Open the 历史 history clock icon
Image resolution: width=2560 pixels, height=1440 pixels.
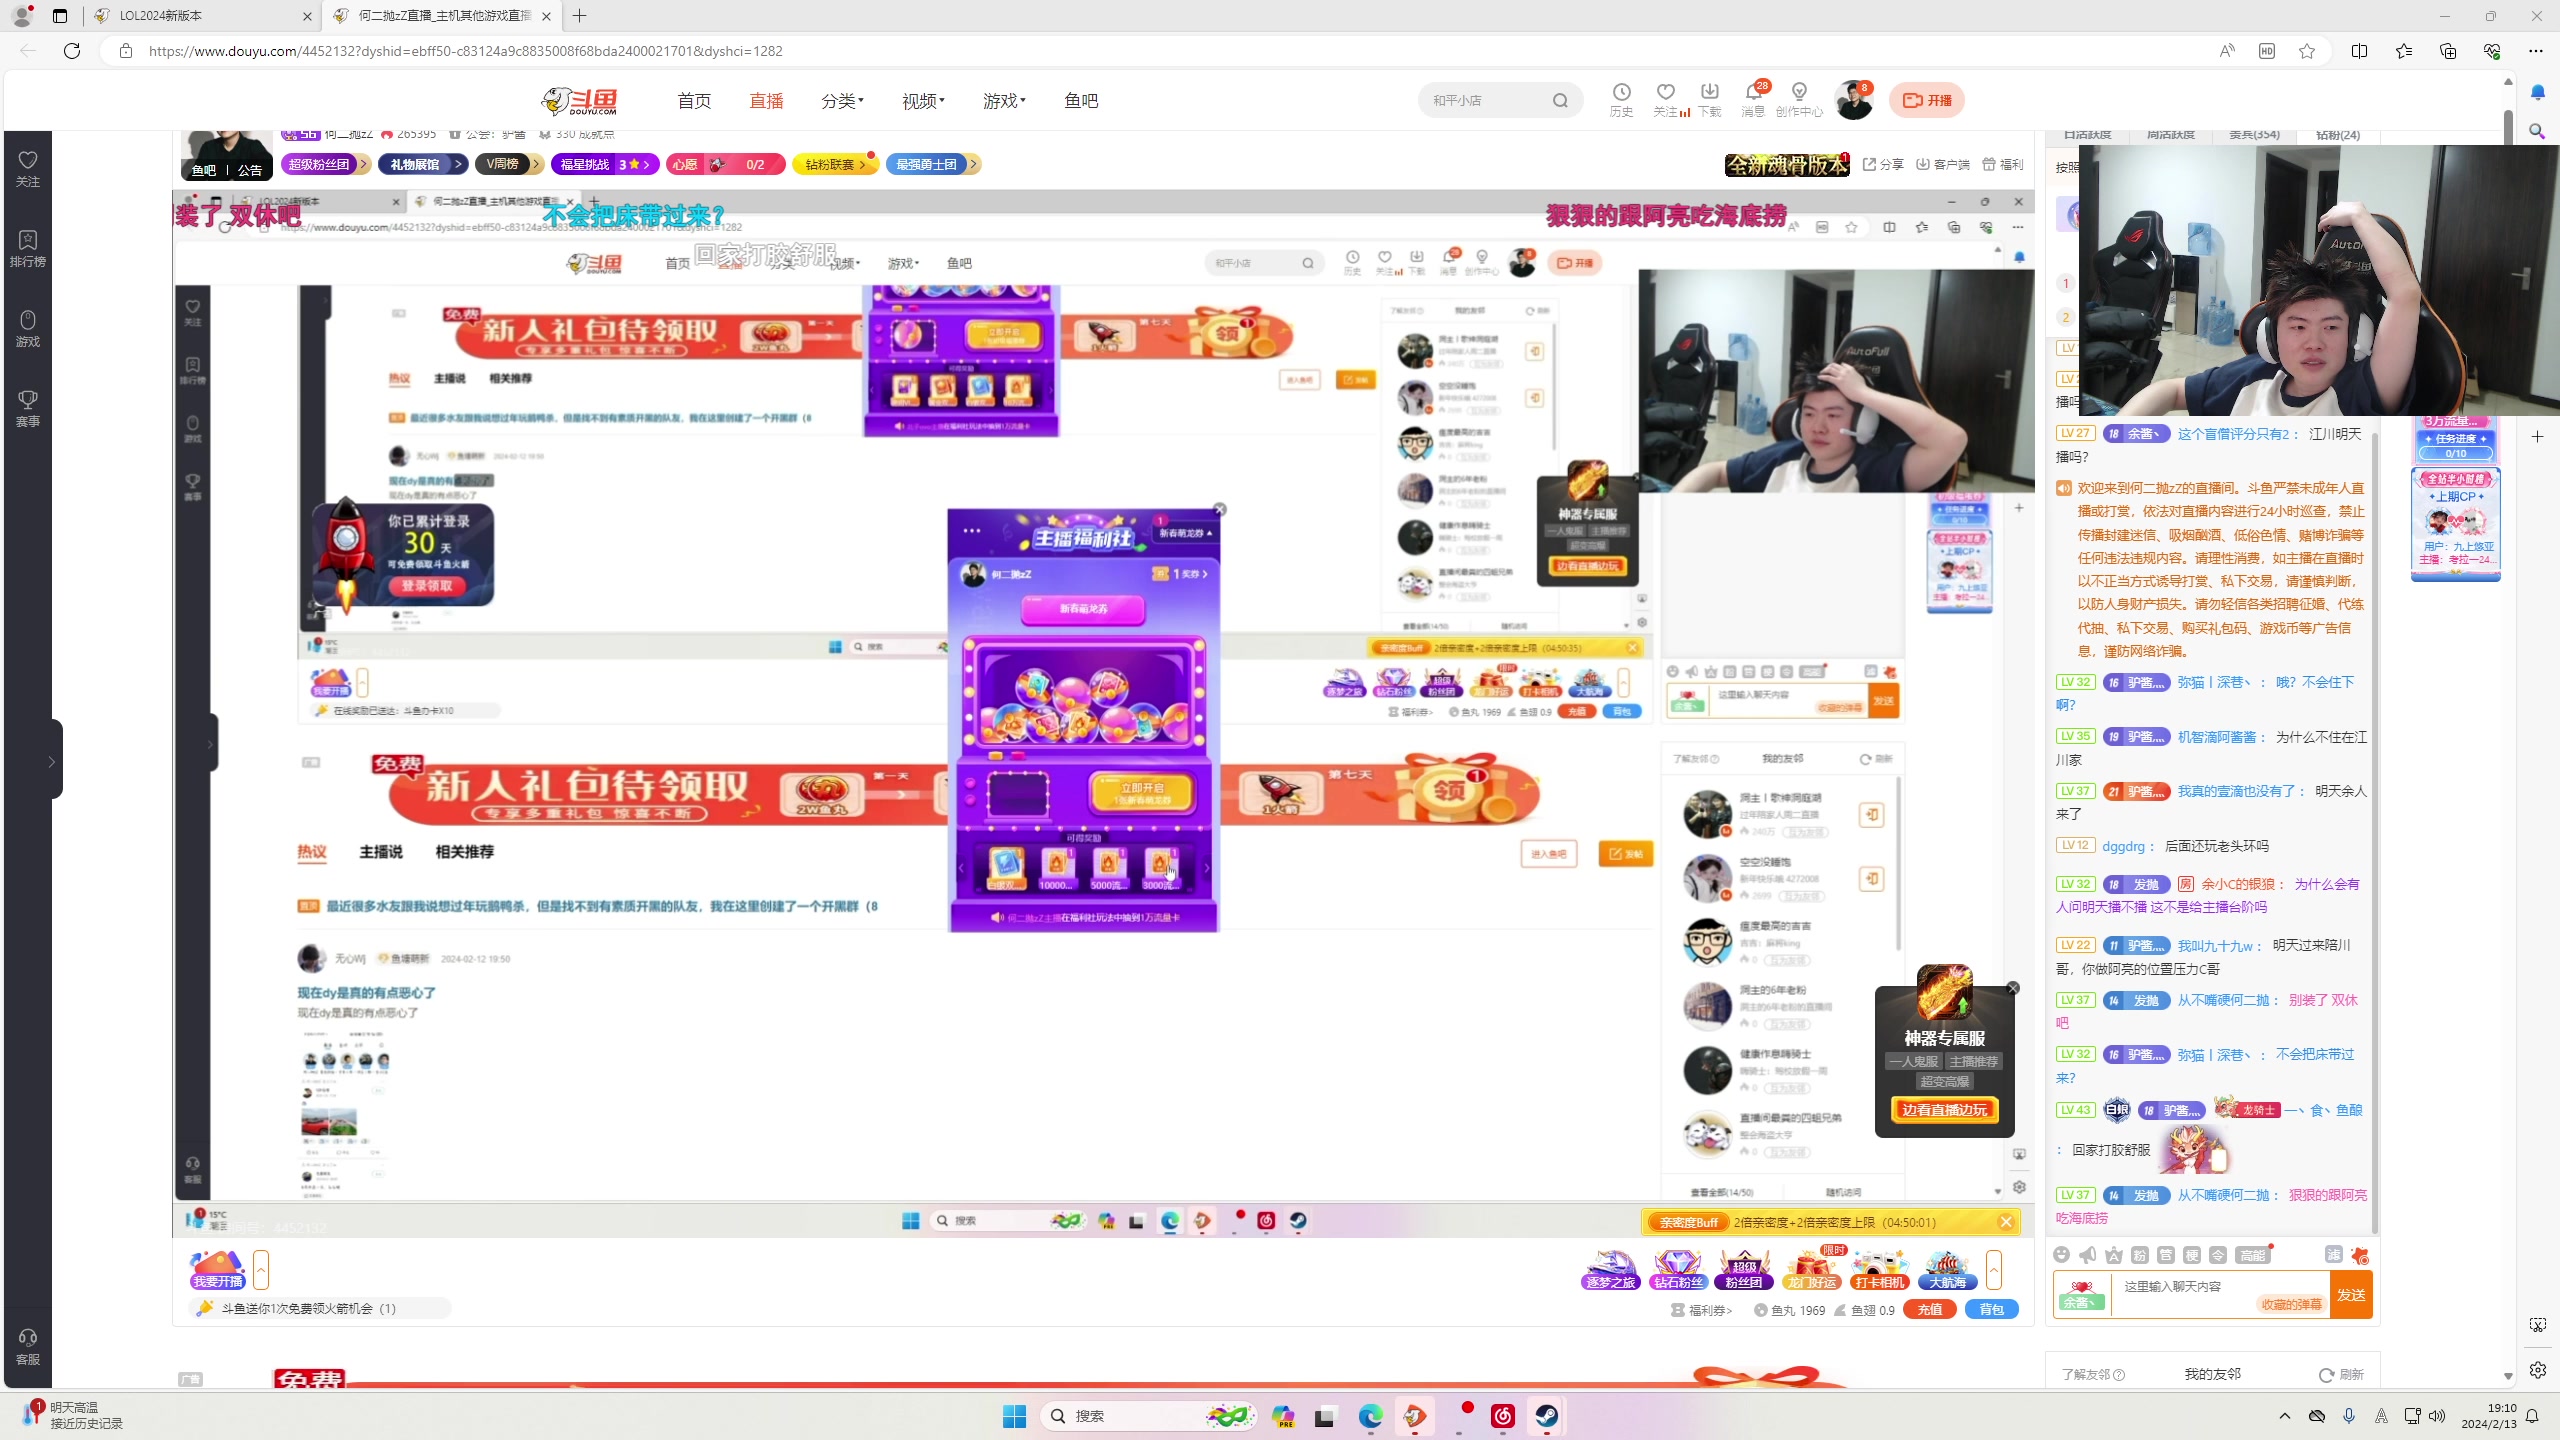[x=1621, y=100]
